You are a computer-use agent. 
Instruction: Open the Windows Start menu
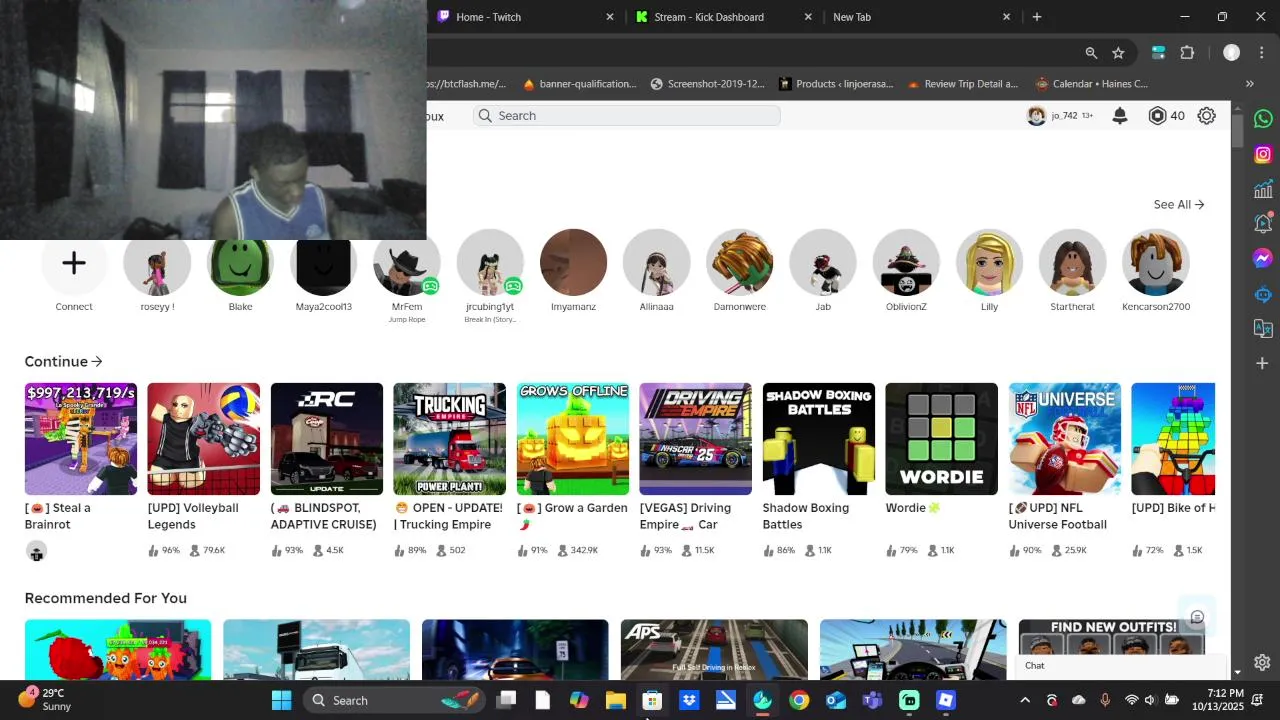(x=282, y=700)
